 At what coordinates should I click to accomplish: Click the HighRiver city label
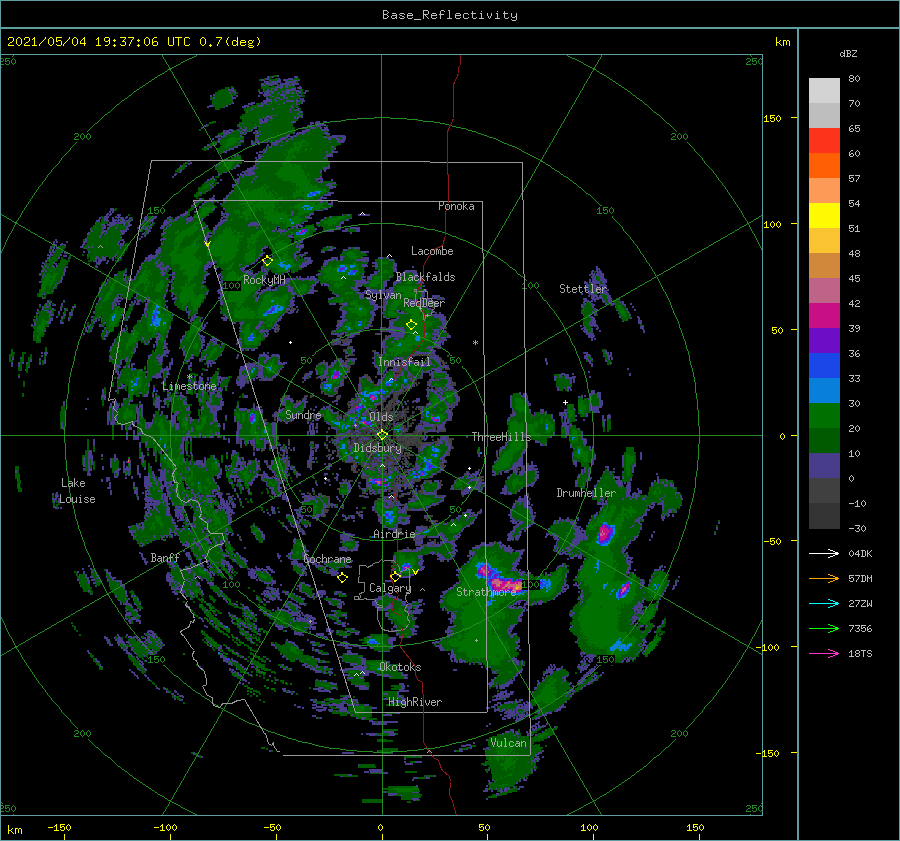pos(415,702)
